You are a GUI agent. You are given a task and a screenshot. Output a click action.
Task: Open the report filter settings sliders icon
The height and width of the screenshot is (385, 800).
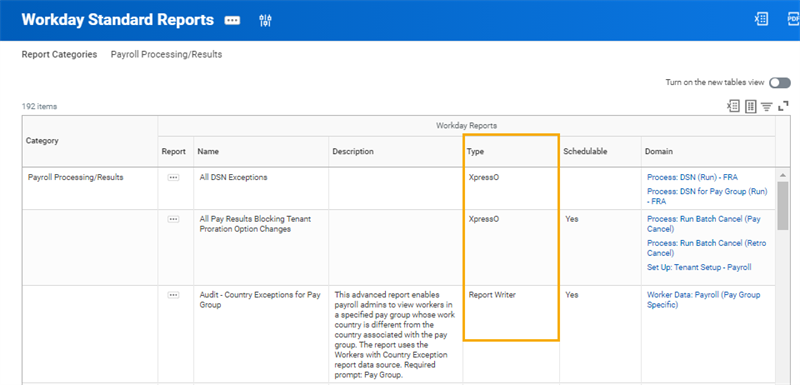click(x=265, y=20)
